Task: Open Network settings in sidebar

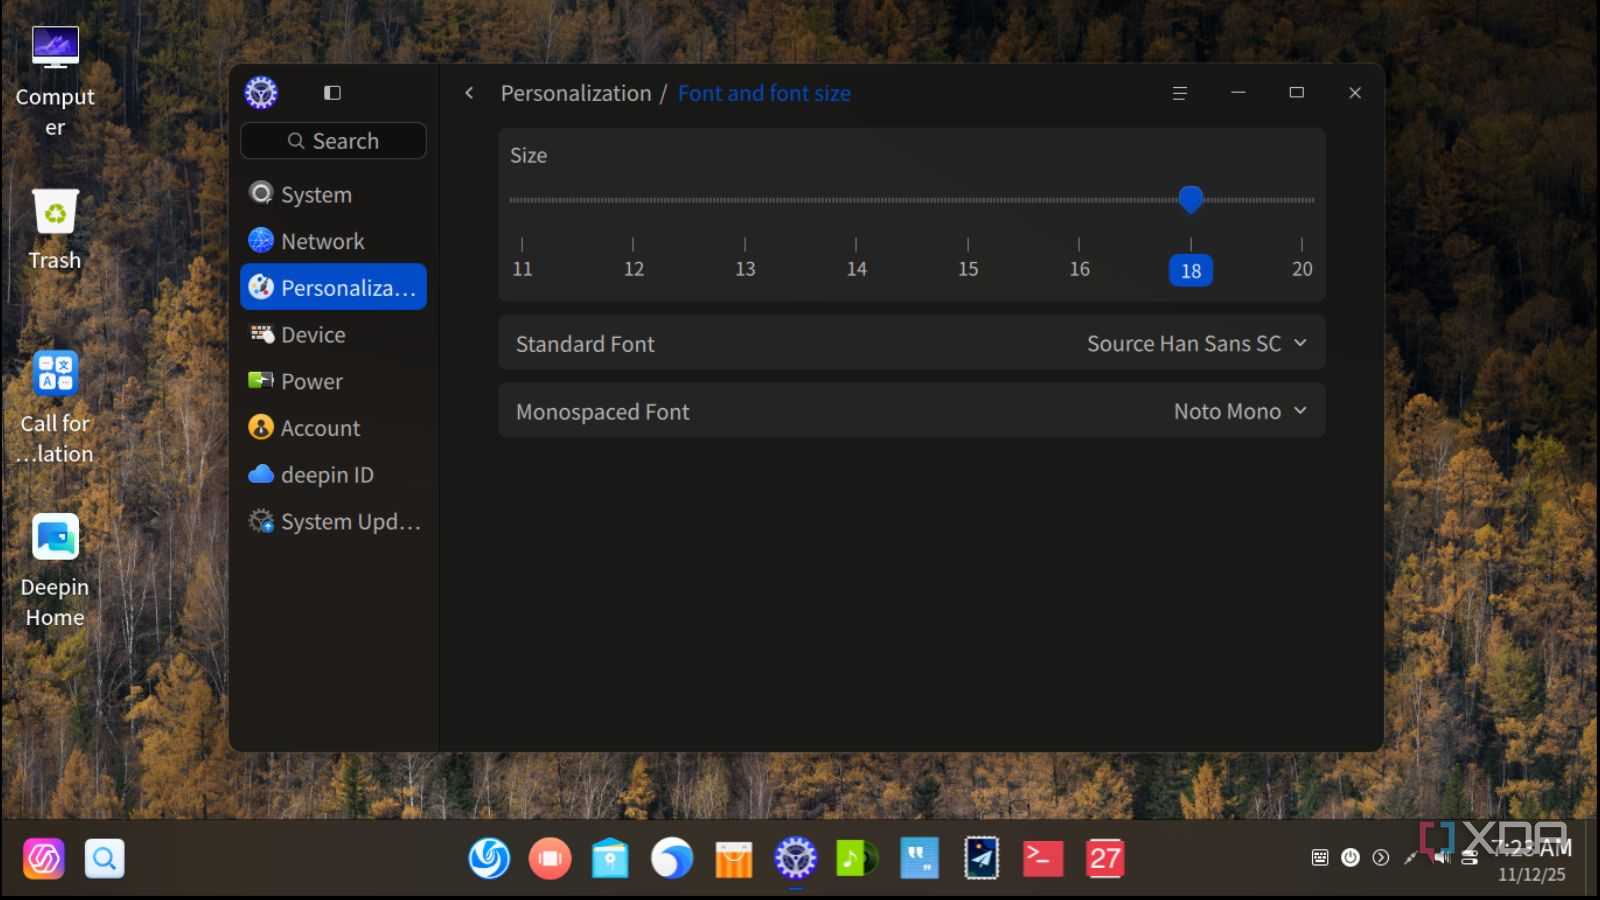Action: [334, 241]
